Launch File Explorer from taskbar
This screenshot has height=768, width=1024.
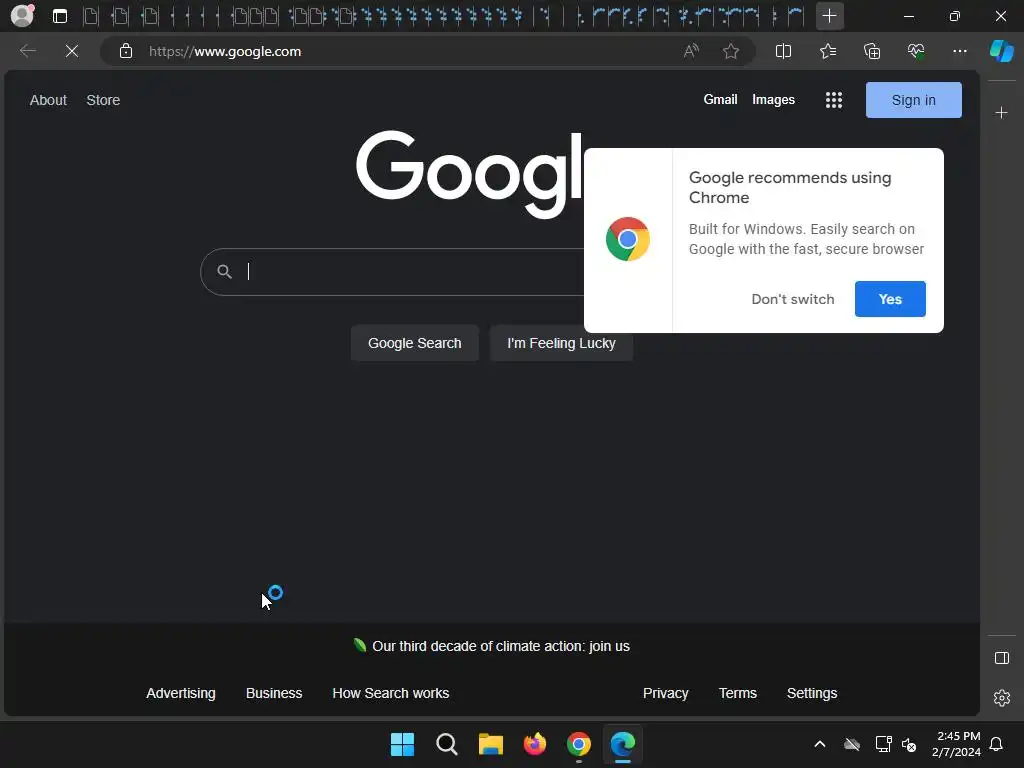(490, 744)
